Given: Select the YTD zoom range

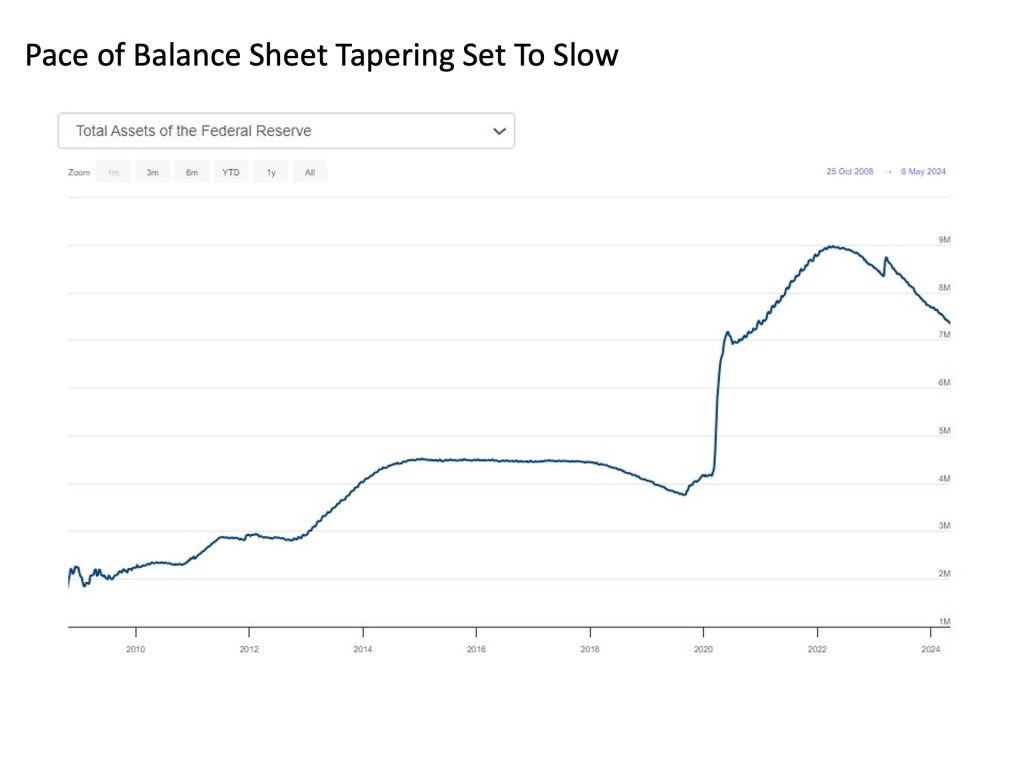Looking at the screenshot, I should pos(231,173).
